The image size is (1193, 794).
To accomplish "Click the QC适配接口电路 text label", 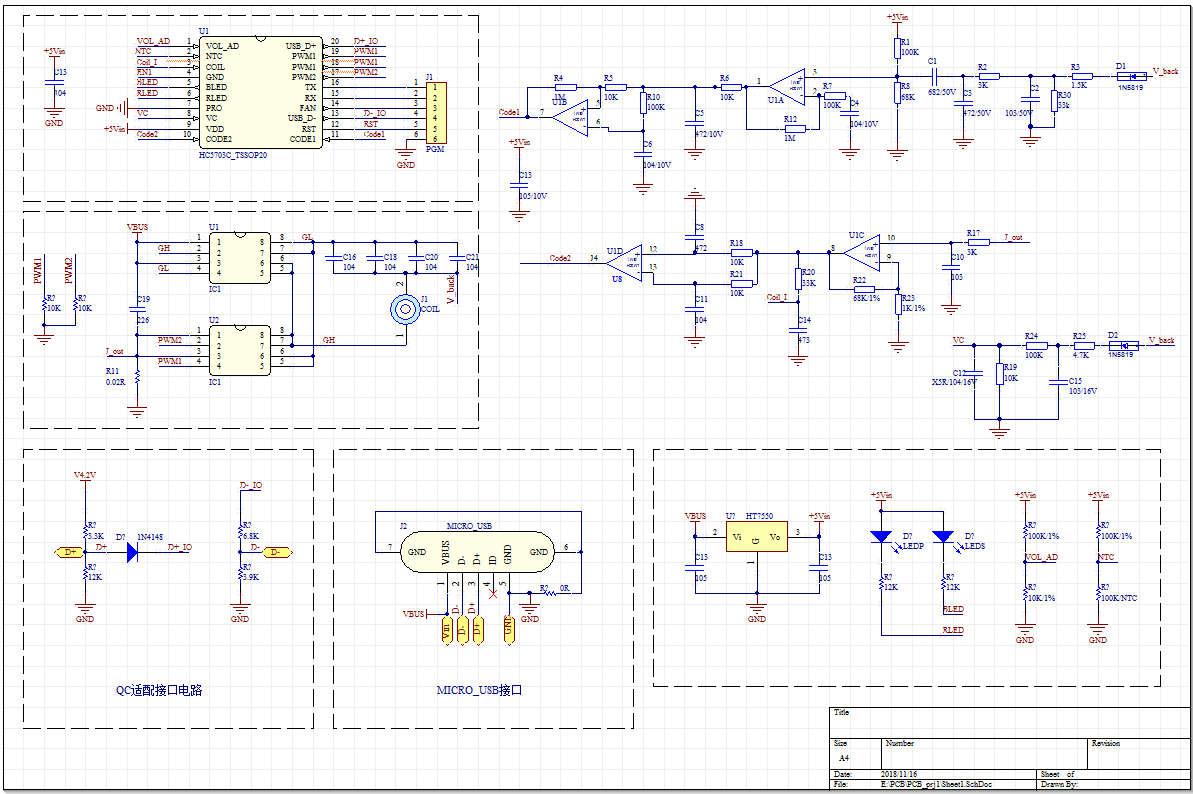I will pyautogui.click(x=166, y=690).
